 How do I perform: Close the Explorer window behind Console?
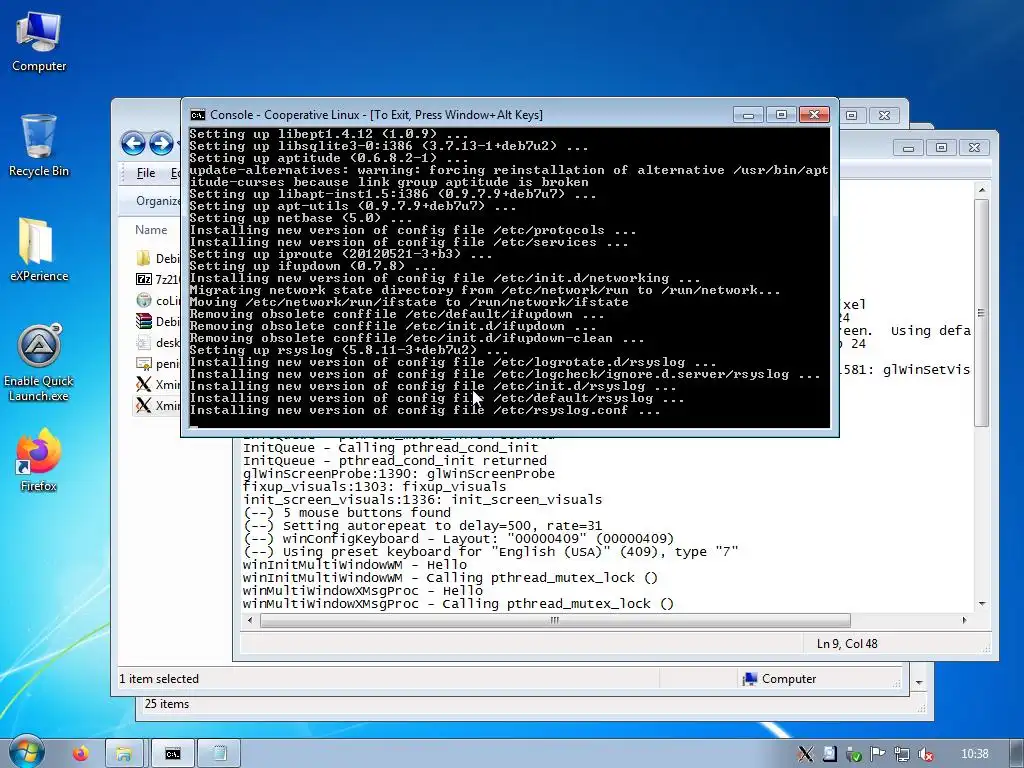pos(884,116)
